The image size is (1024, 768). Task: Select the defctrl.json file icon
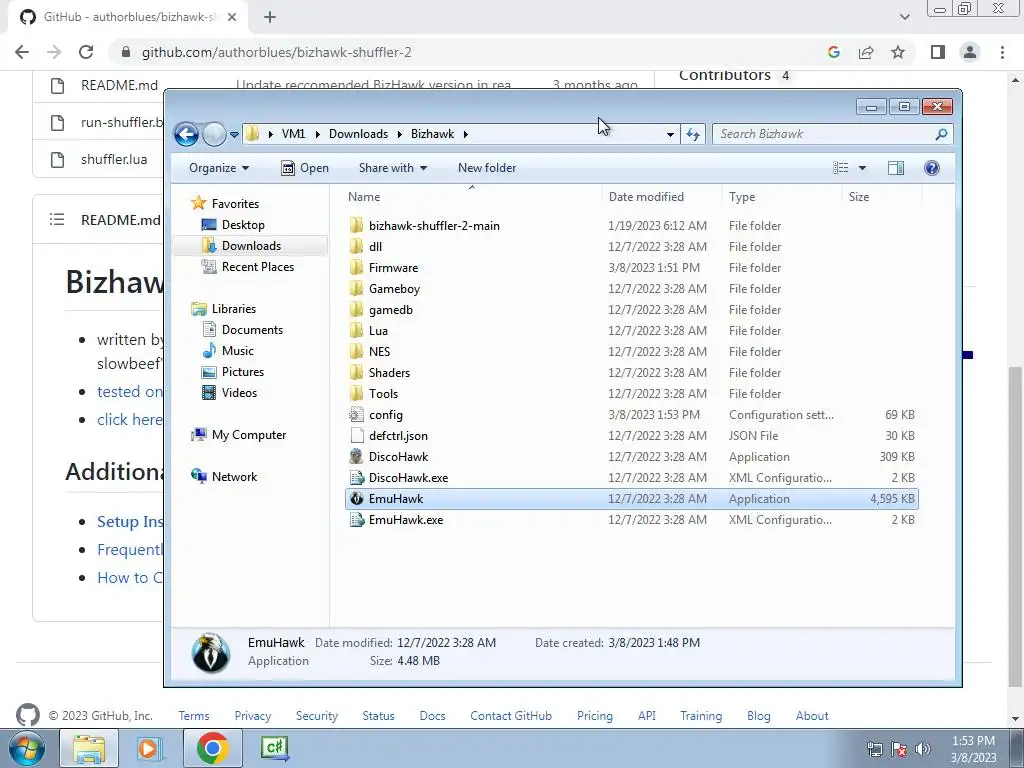point(357,436)
